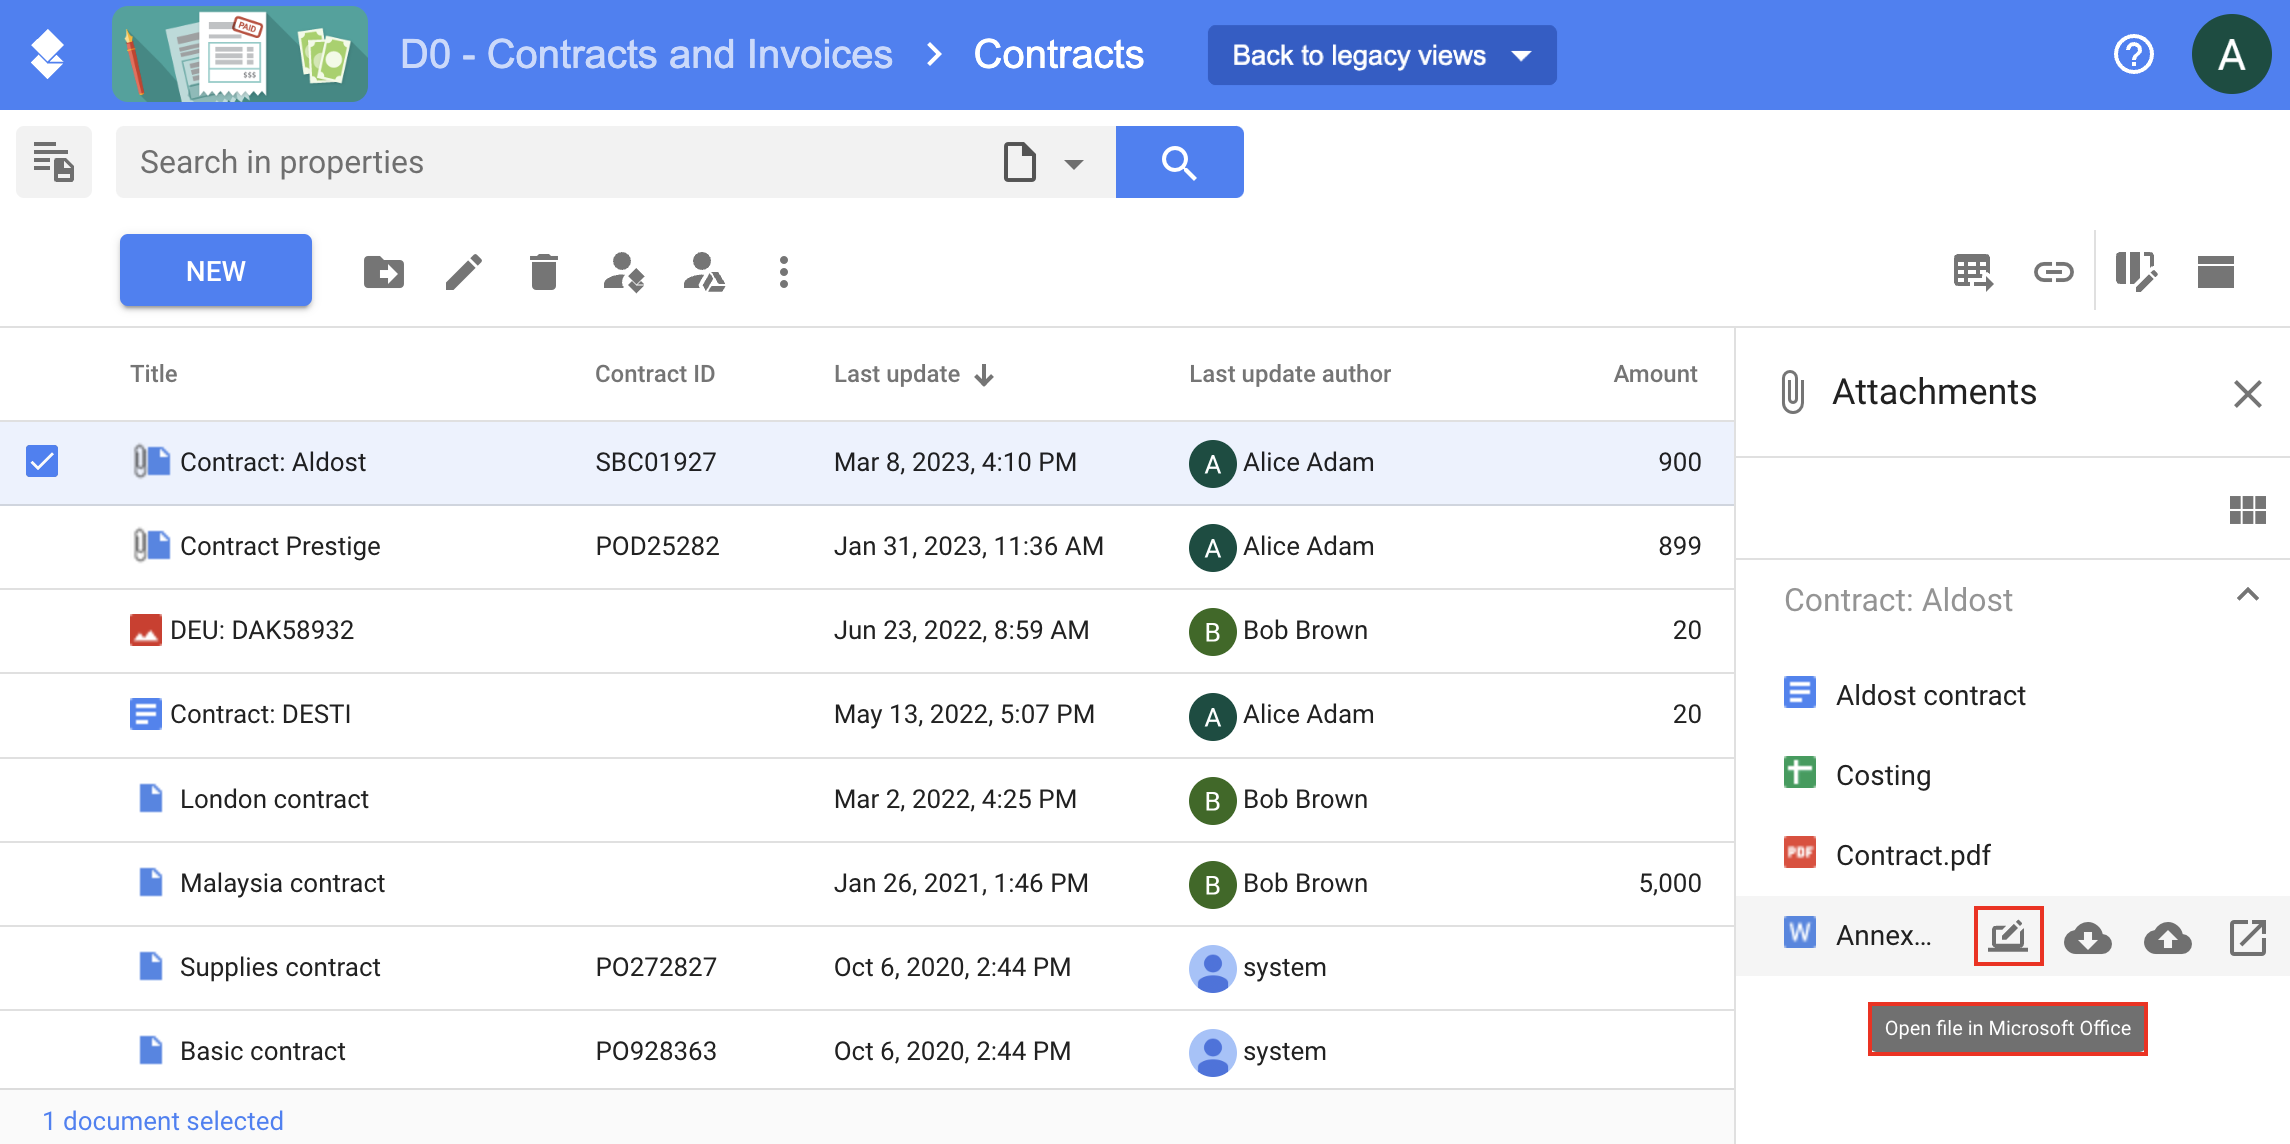Open the three-dot more actions menu
The image size is (2290, 1144).
coord(783,272)
